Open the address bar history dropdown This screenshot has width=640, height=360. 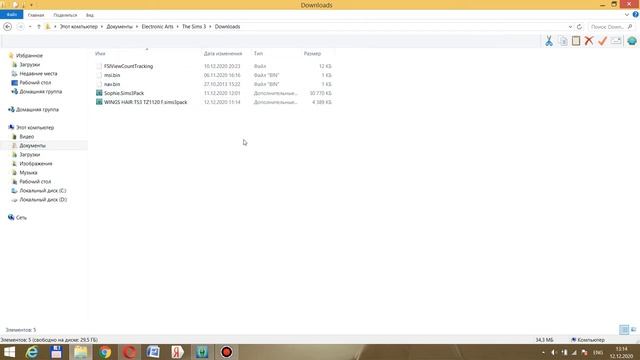click(x=570, y=27)
